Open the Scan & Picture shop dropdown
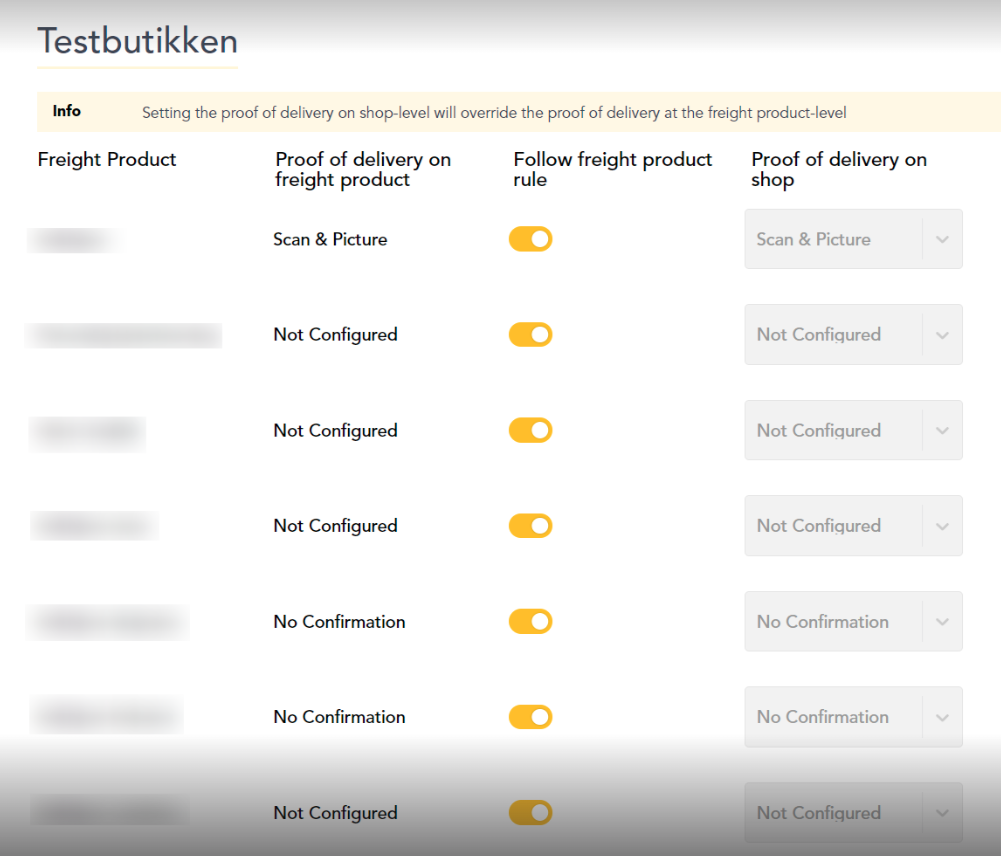Viewport: 1001px width, 856px height. click(x=854, y=239)
